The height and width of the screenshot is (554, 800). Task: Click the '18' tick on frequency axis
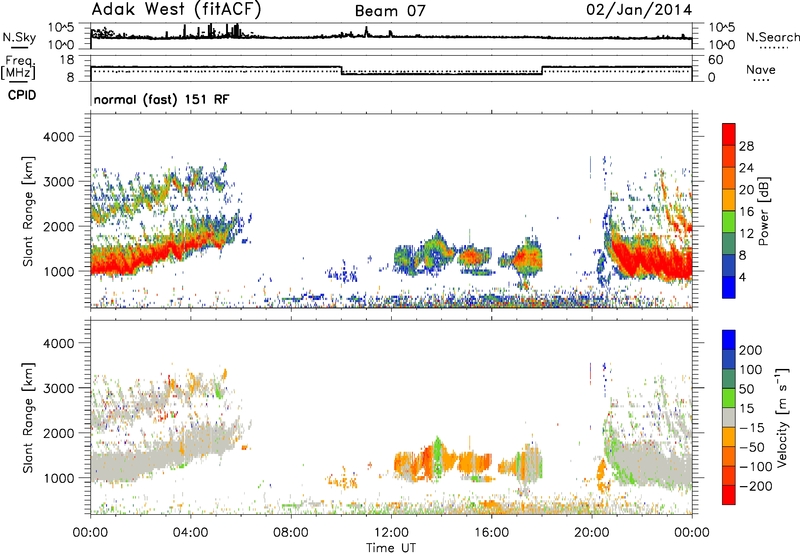[x=67, y=60]
